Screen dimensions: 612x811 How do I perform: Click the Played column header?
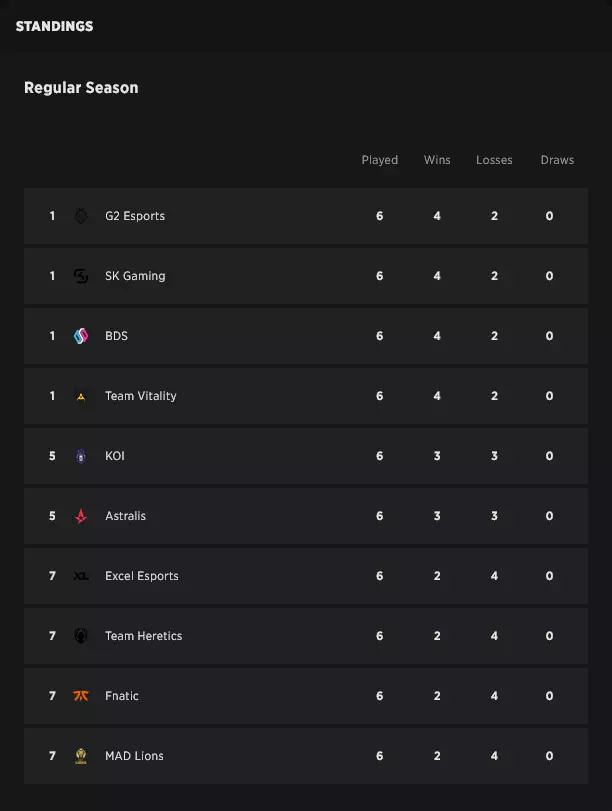(380, 160)
